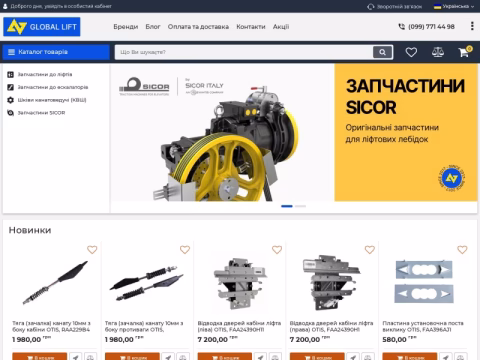Click the SICOR parts category icon
Viewport: 480px width, 360px height.
tap(11, 113)
